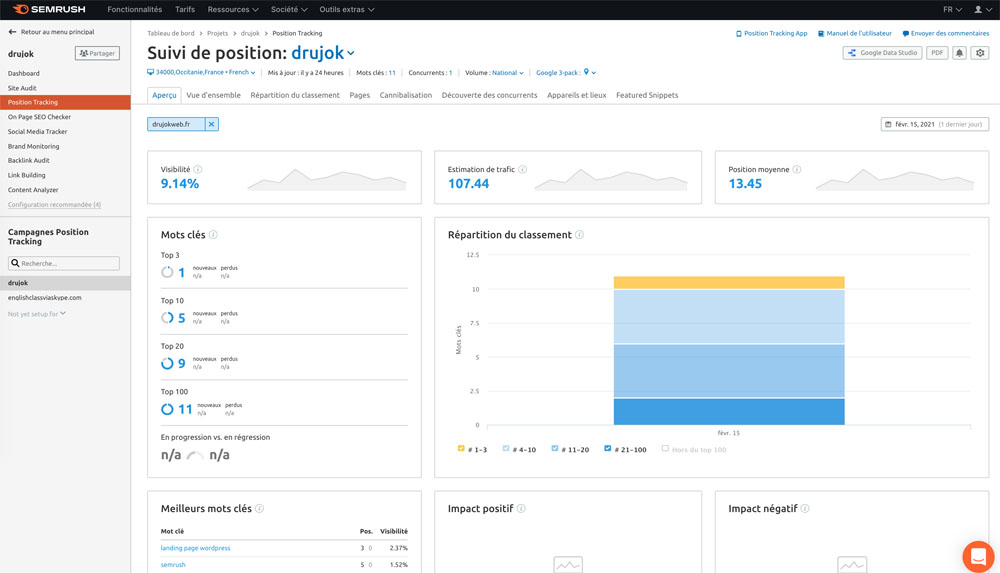Expand the Société dropdown menu
This screenshot has height=573, width=1000.
pyautogui.click(x=289, y=10)
